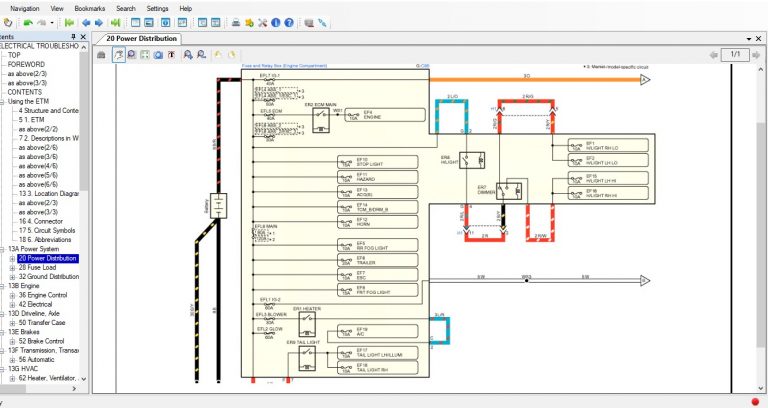Collapse the Using the ETM section
The image size is (768, 408).
tap(2, 101)
